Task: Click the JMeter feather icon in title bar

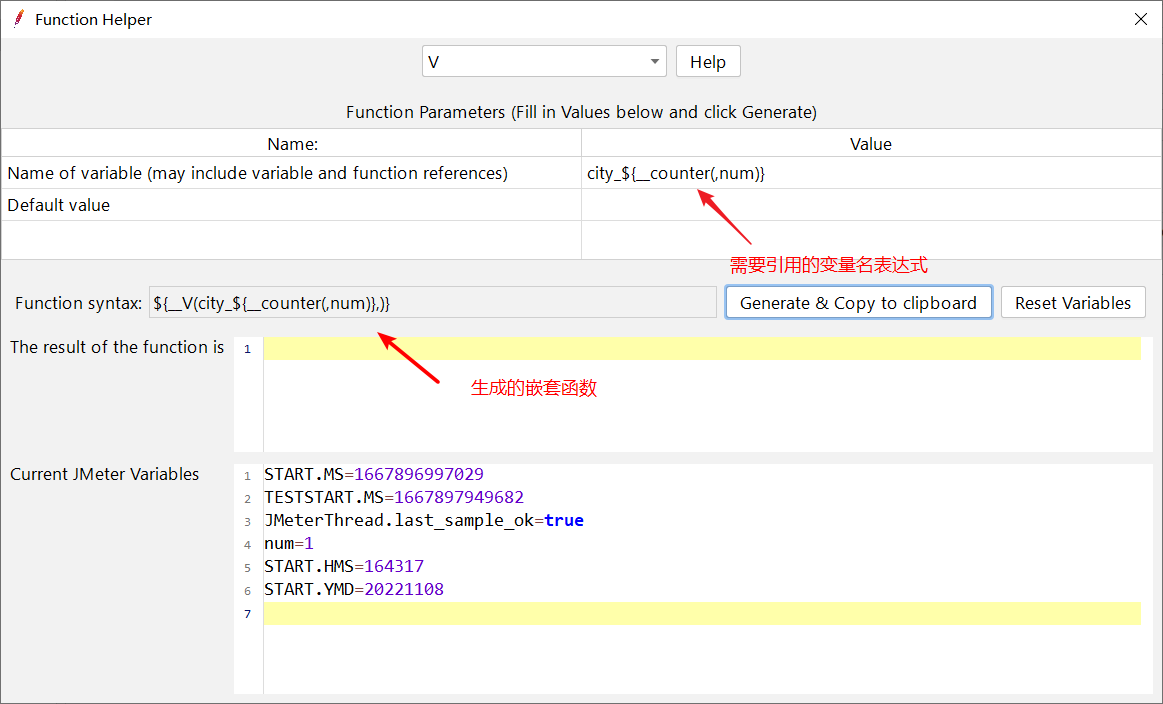Action: click(18, 19)
